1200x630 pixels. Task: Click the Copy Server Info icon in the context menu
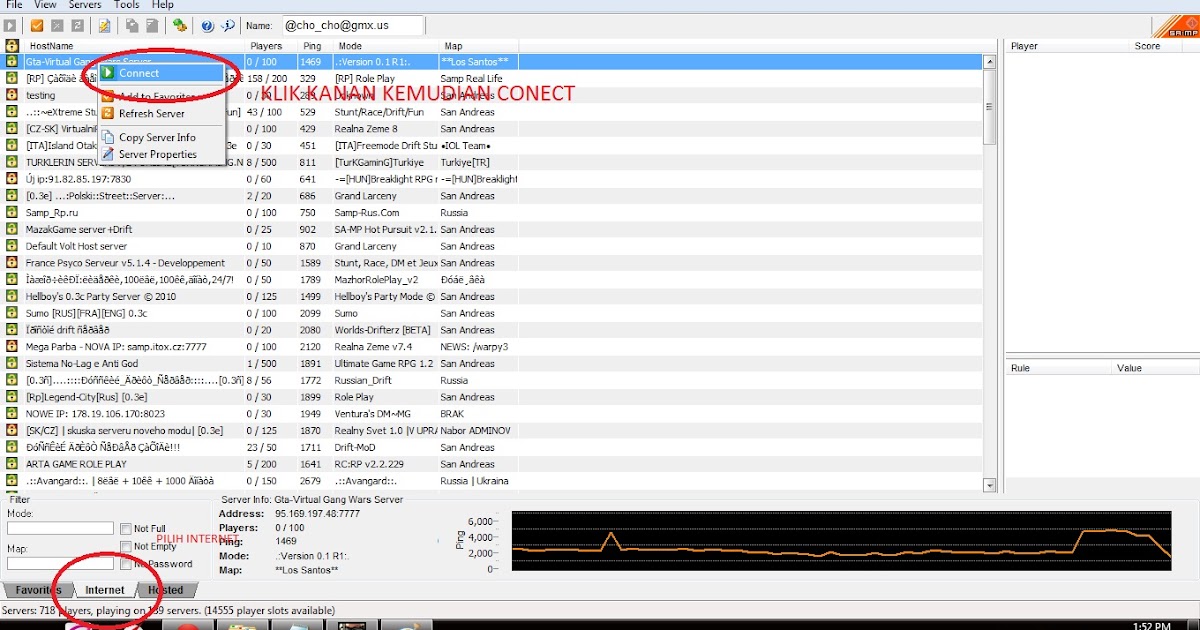[x=108, y=137]
